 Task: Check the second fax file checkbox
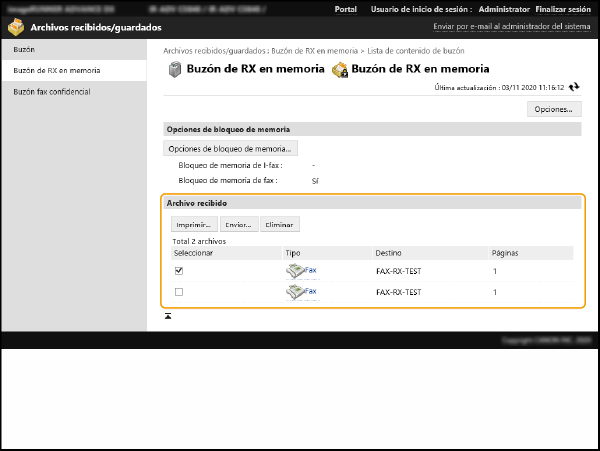click(x=179, y=292)
